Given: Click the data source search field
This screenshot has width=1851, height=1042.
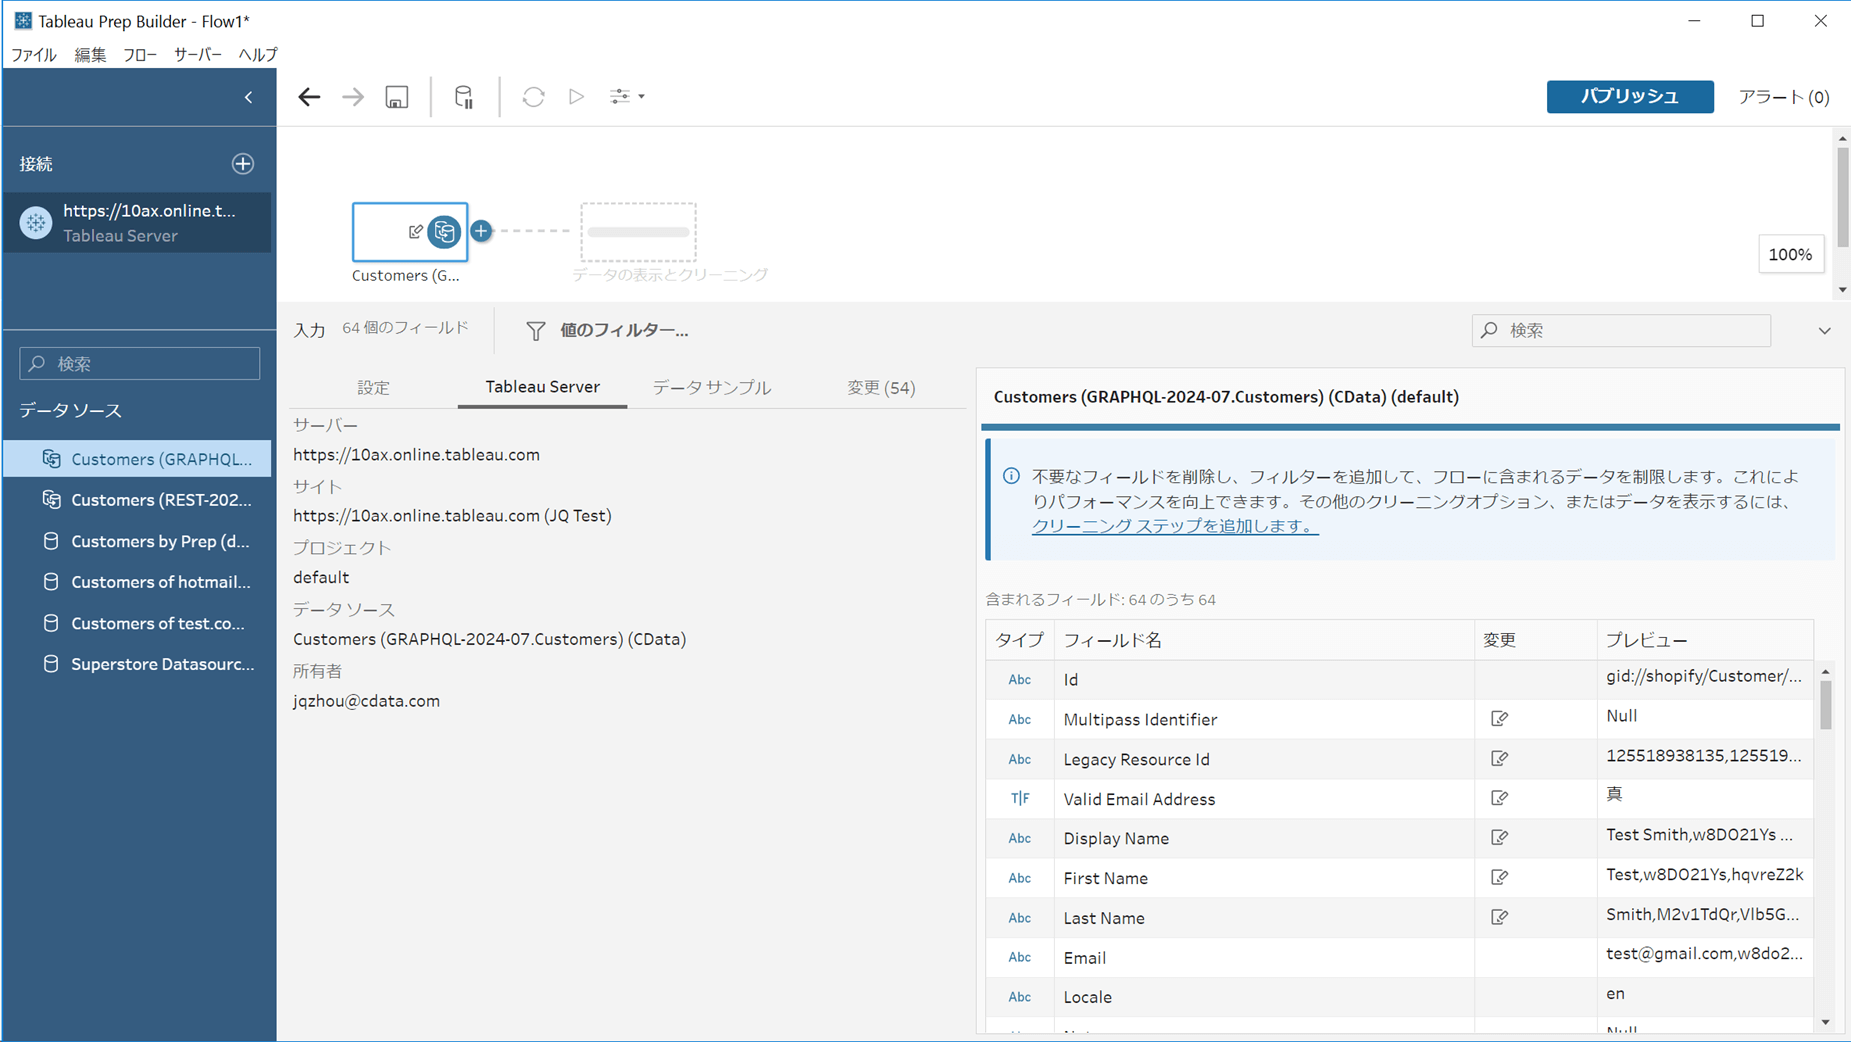Looking at the screenshot, I should 140,364.
